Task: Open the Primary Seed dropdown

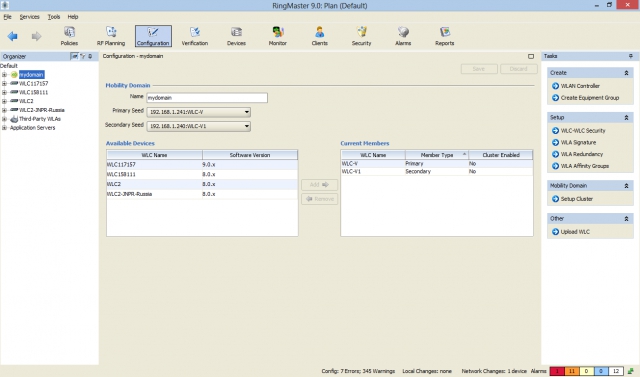Action: pos(198,112)
